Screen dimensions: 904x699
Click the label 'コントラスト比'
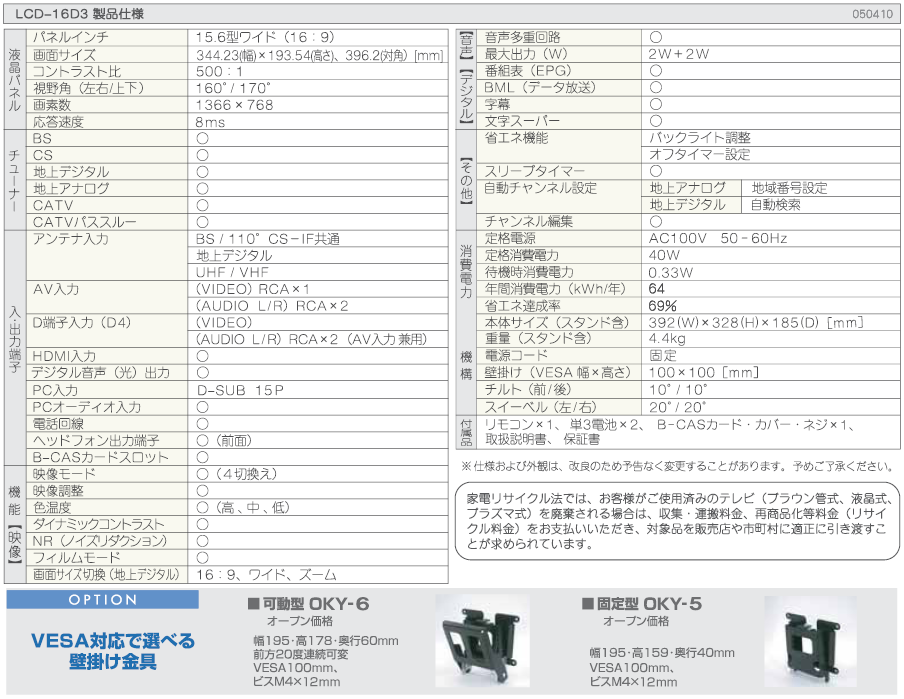pyautogui.click(x=77, y=72)
